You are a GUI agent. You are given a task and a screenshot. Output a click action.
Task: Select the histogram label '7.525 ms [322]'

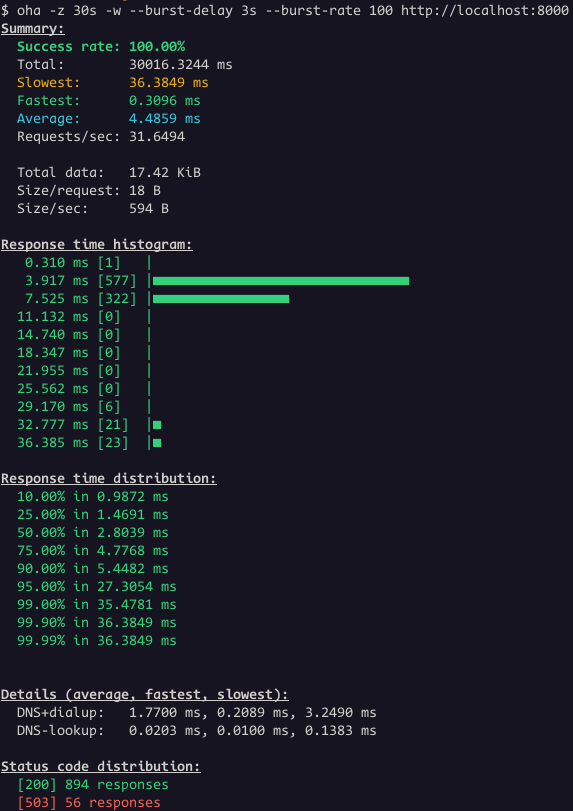pyautogui.click(x=81, y=299)
